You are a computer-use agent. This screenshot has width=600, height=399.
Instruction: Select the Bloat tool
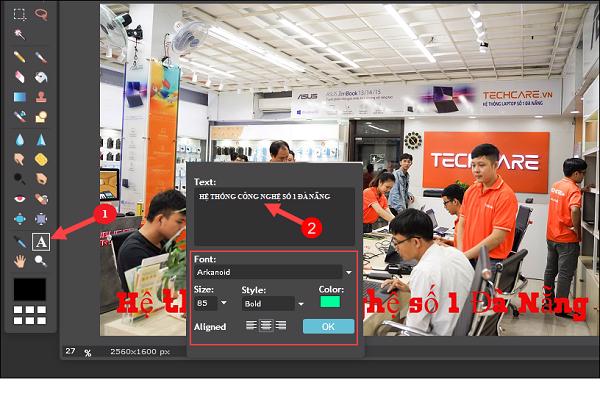point(20,219)
